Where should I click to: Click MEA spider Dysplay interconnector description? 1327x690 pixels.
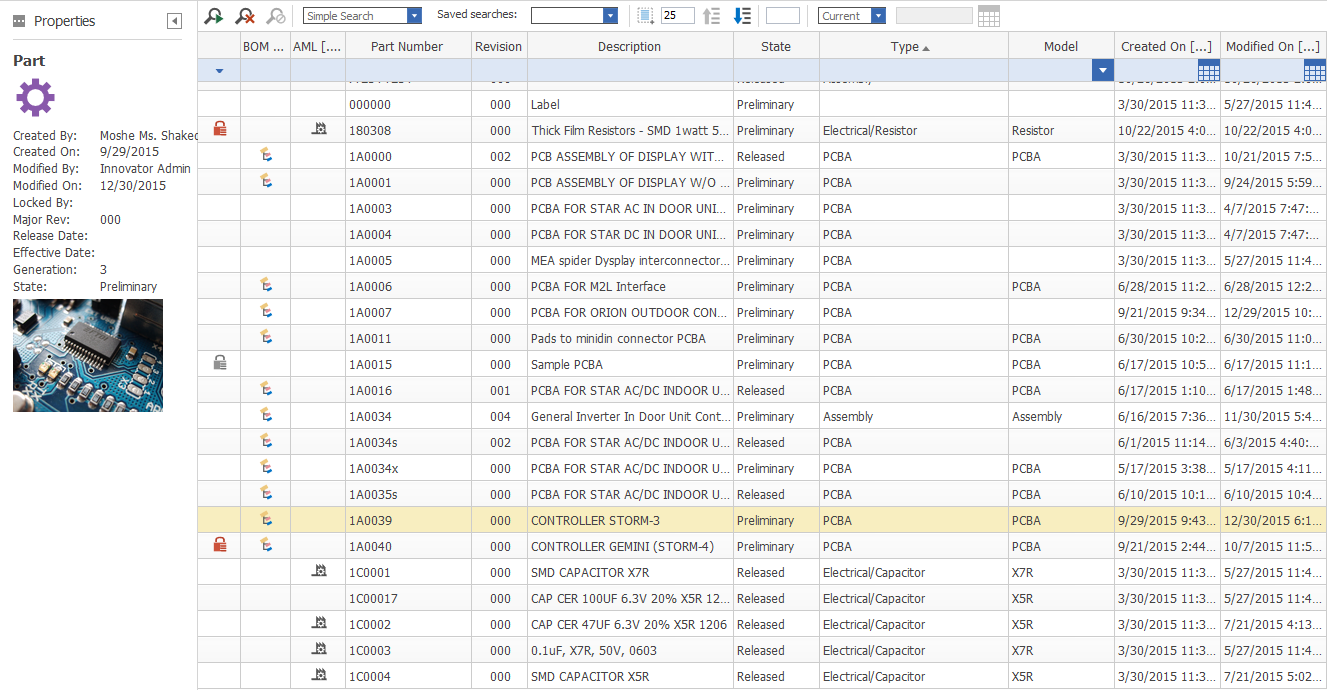tap(630, 261)
